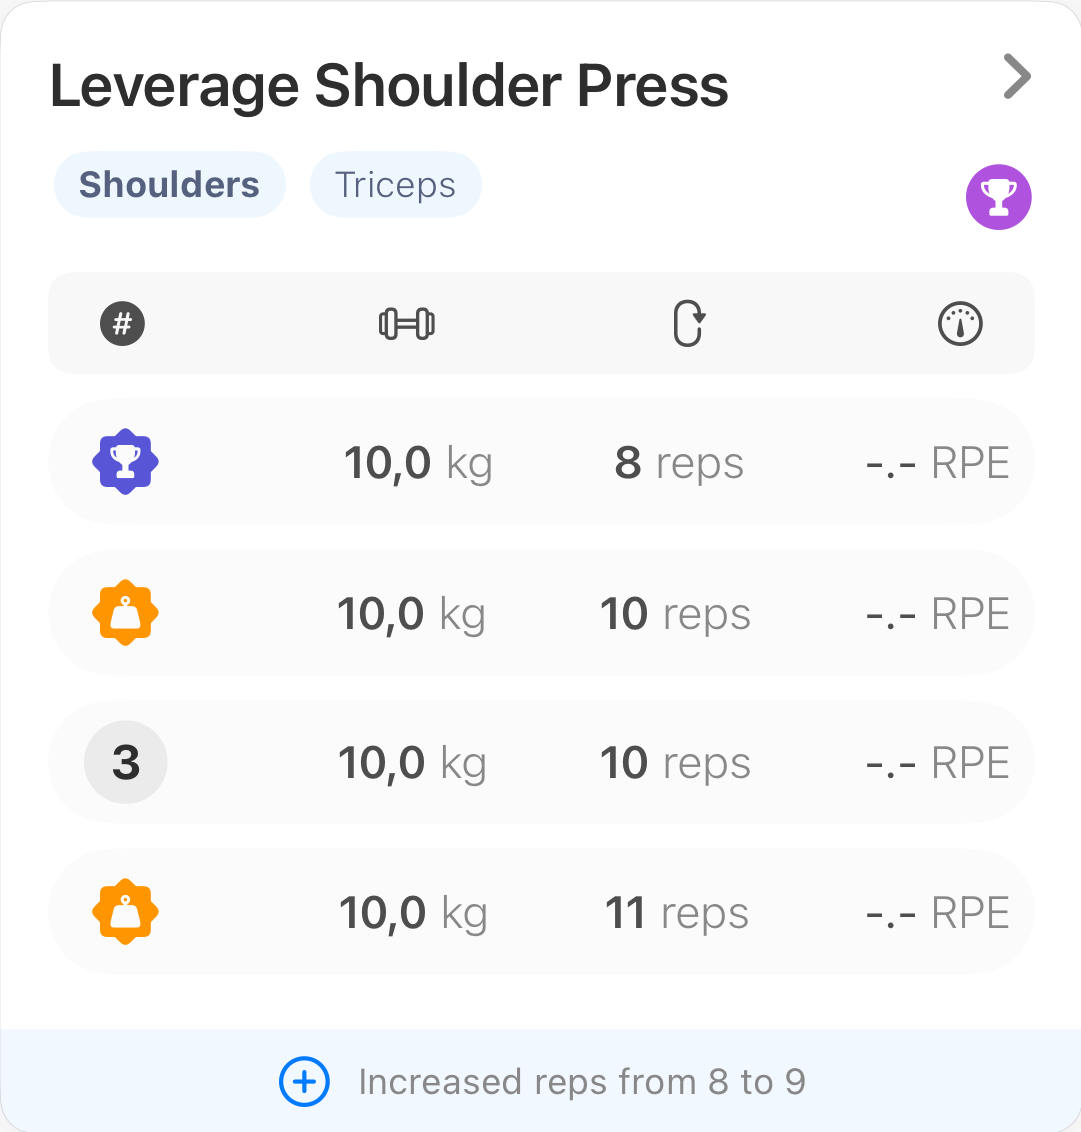Click the RPE gauge column icon
Image resolution: width=1081 pixels, height=1132 pixels.
tap(960, 324)
